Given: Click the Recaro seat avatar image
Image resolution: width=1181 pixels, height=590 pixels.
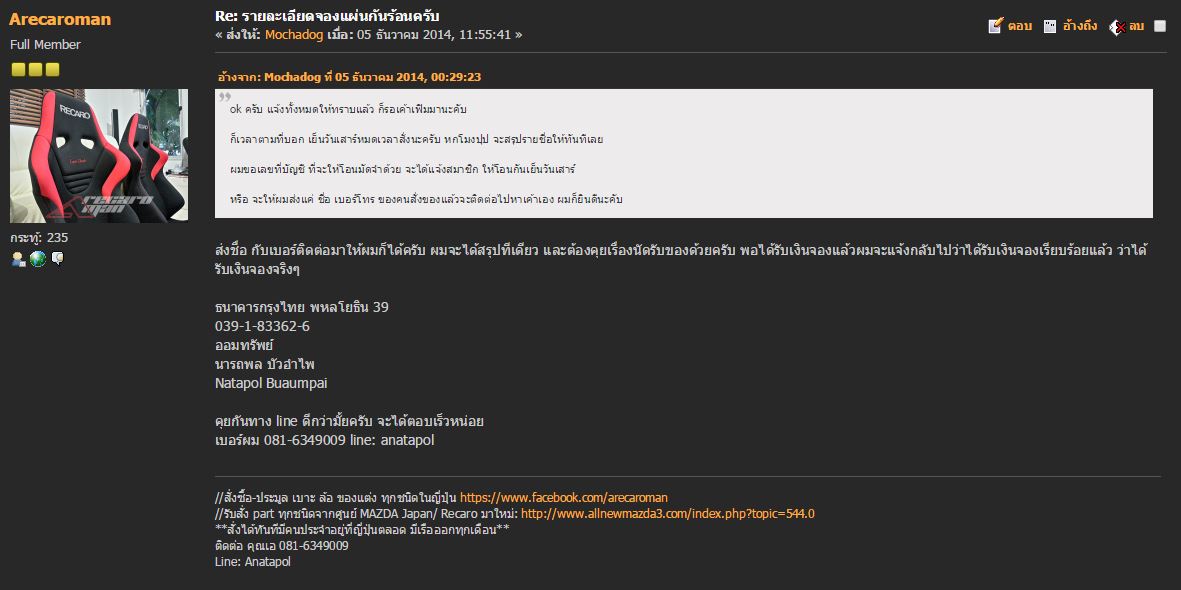Looking at the screenshot, I should point(99,155).
